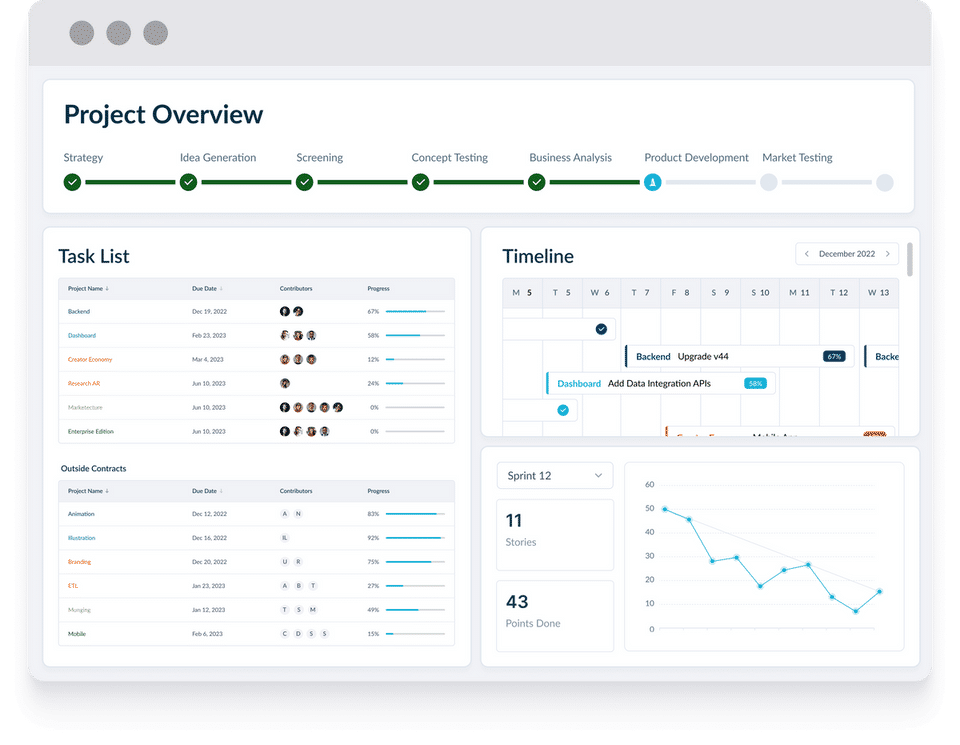Click the U contributor badge for Branding
This screenshot has width=960, height=745.
[x=285, y=562]
